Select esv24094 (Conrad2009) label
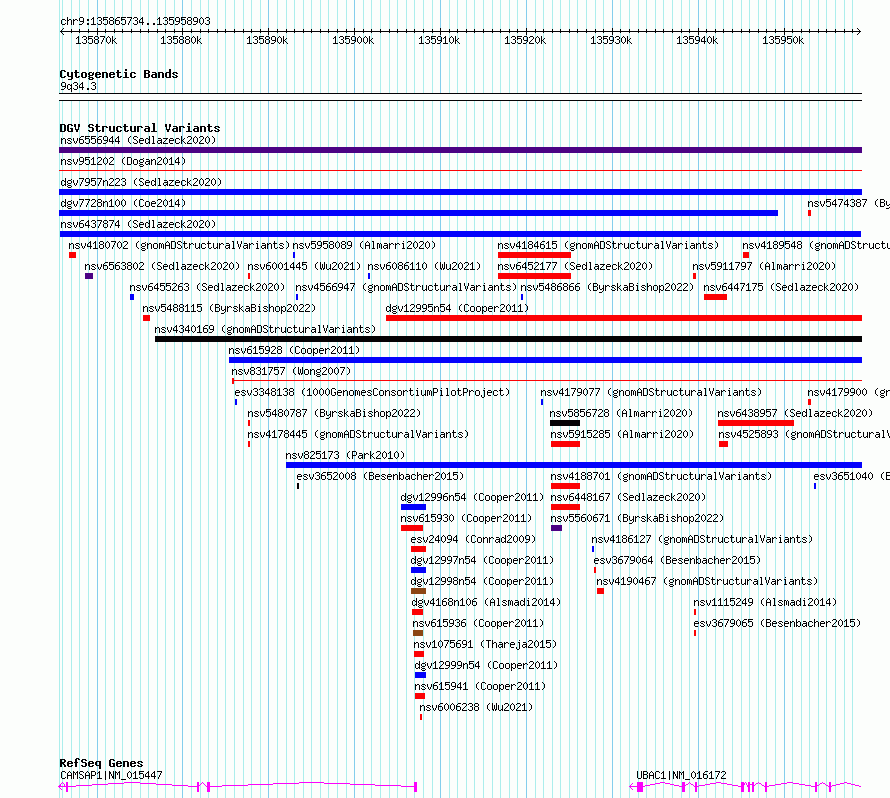Image resolution: width=890 pixels, height=798 pixels. (473, 539)
